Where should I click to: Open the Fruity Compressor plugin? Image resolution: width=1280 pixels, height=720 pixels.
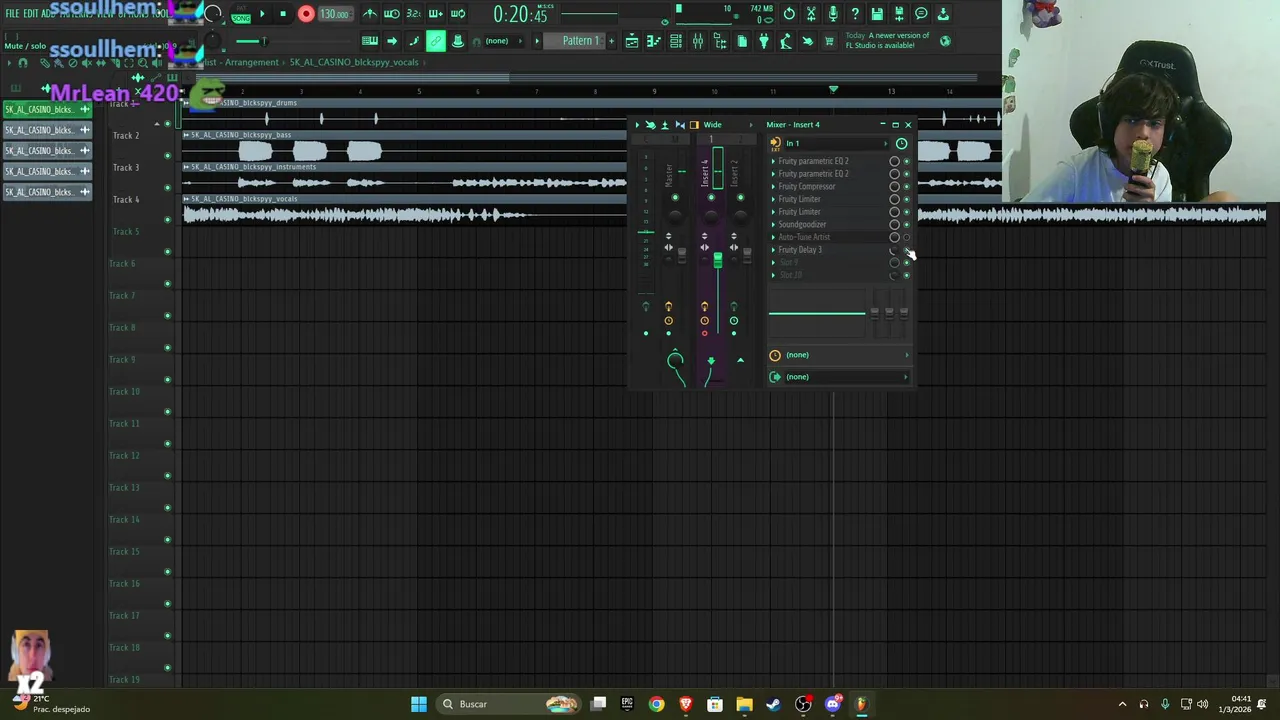[x=807, y=186]
